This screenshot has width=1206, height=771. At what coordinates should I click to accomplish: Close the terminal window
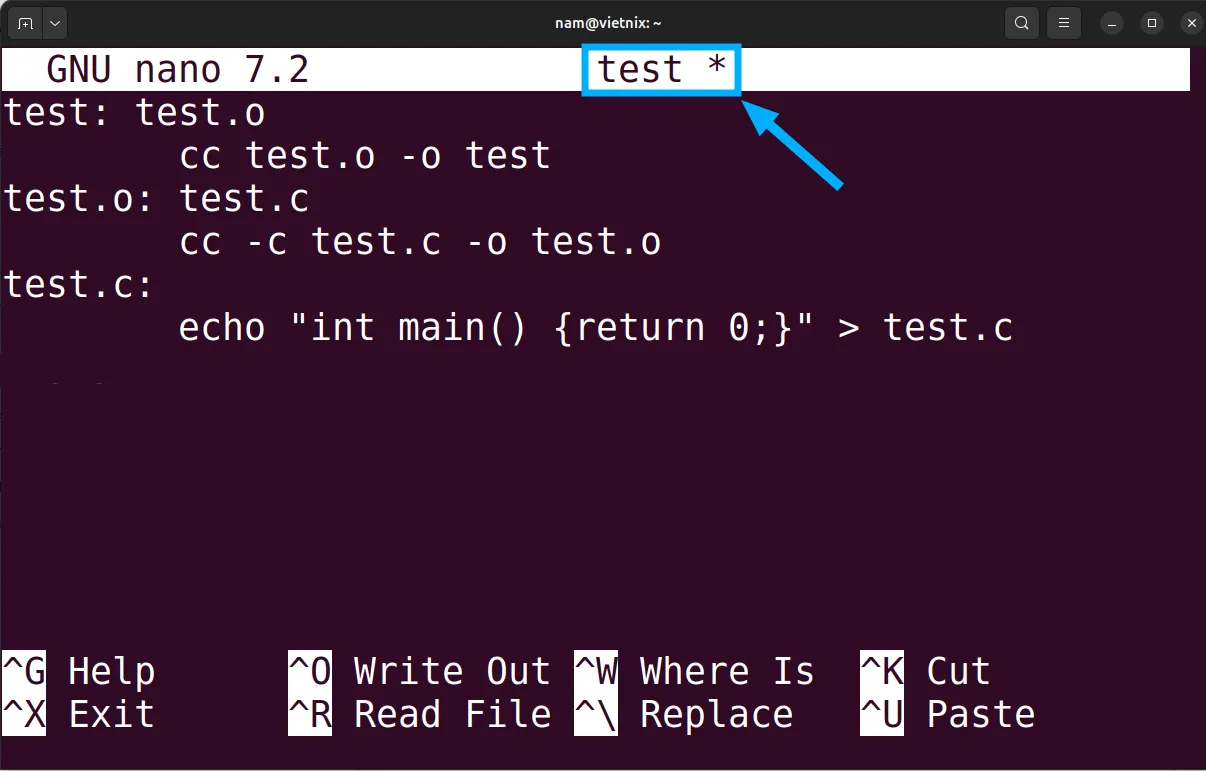[x=1189, y=23]
